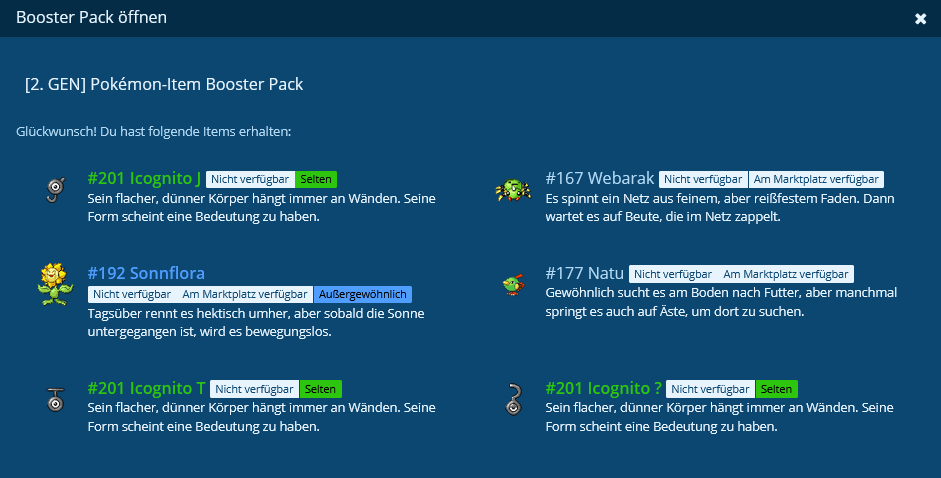
Task: Click the Selten badge next to Icognito ?
Action: point(777,389)
